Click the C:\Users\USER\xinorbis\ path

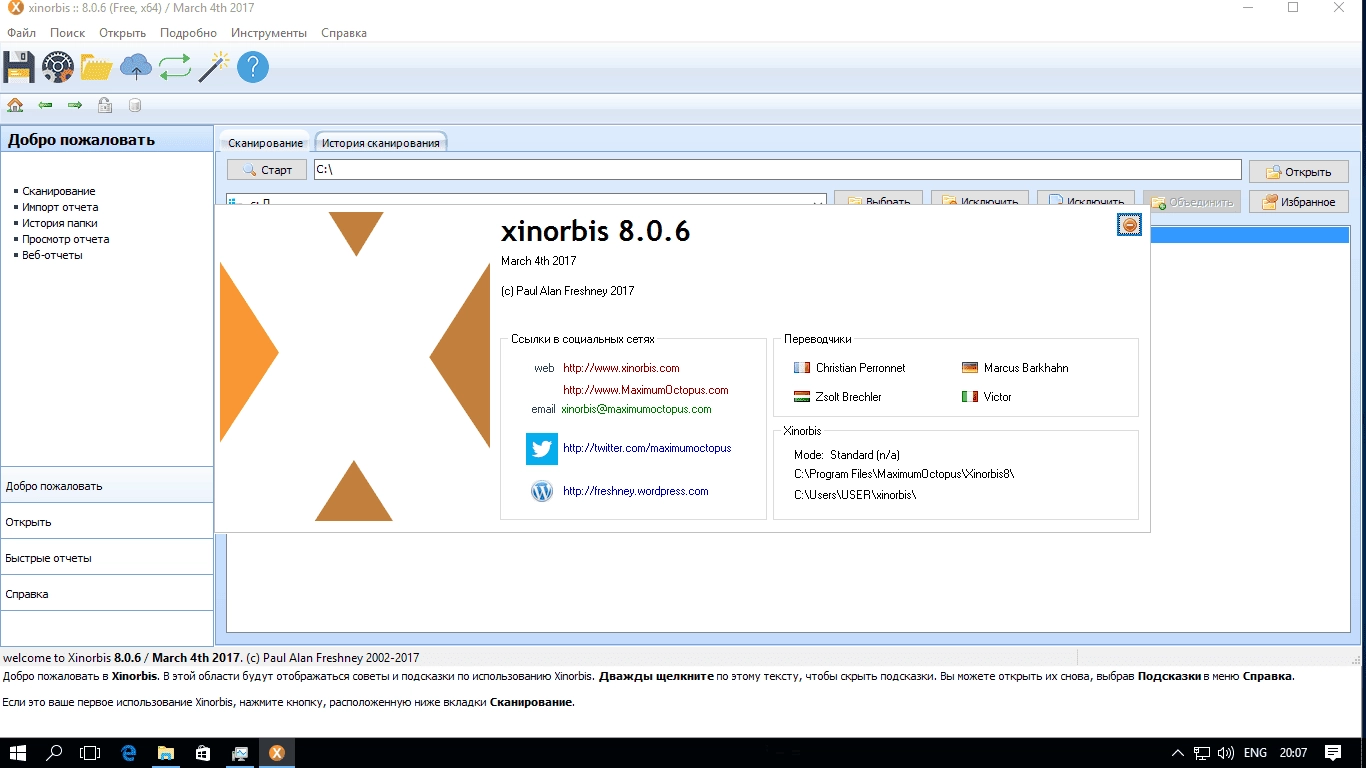(x=855, y=495)
